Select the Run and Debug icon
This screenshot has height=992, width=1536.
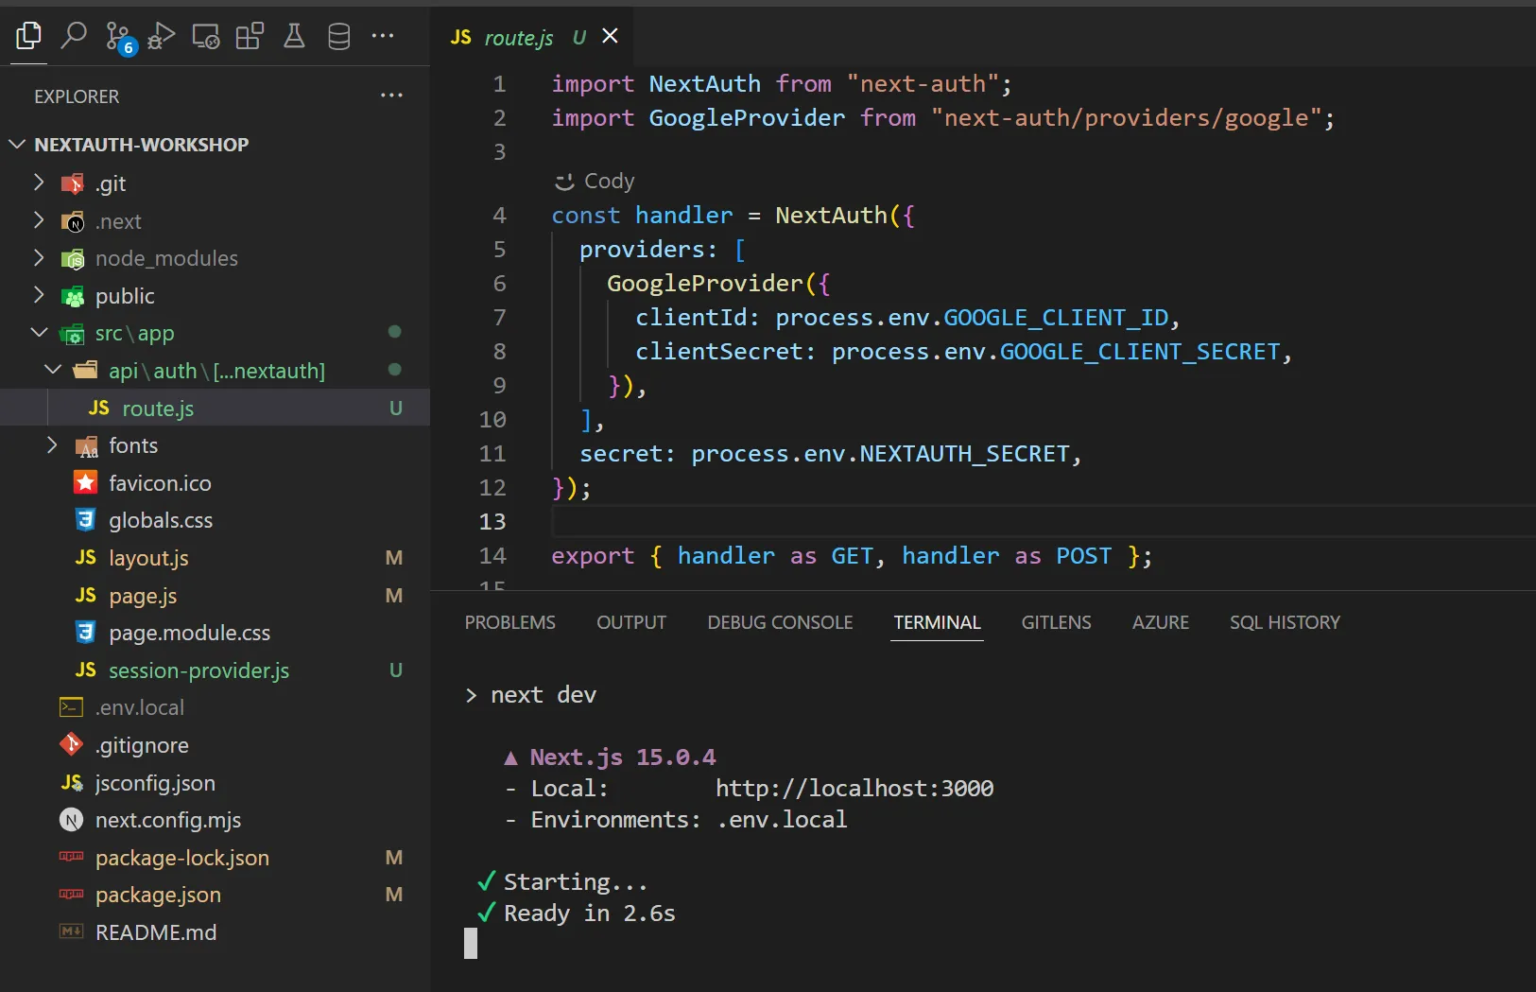click(x=160, y=35)
